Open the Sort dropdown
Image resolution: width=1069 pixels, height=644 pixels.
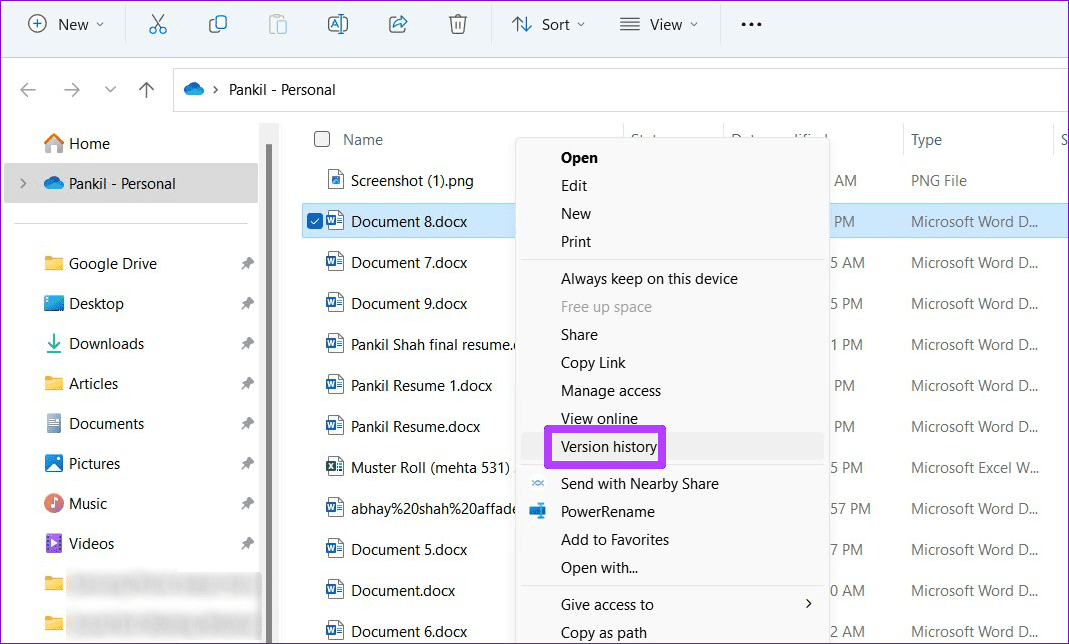coord(548,23)
